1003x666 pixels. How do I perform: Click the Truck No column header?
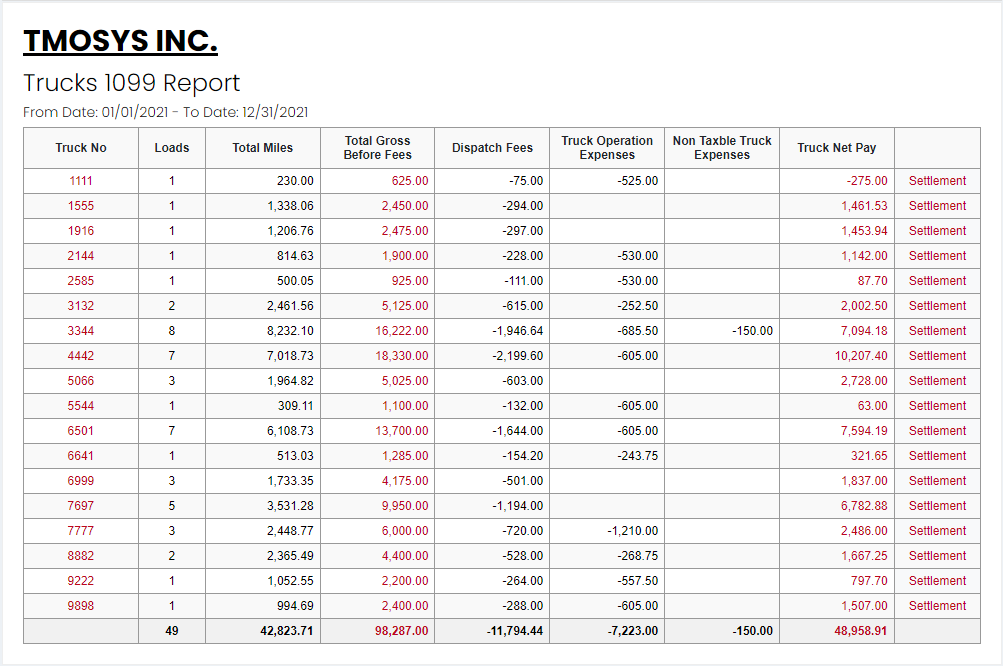(x=81, y=148)
